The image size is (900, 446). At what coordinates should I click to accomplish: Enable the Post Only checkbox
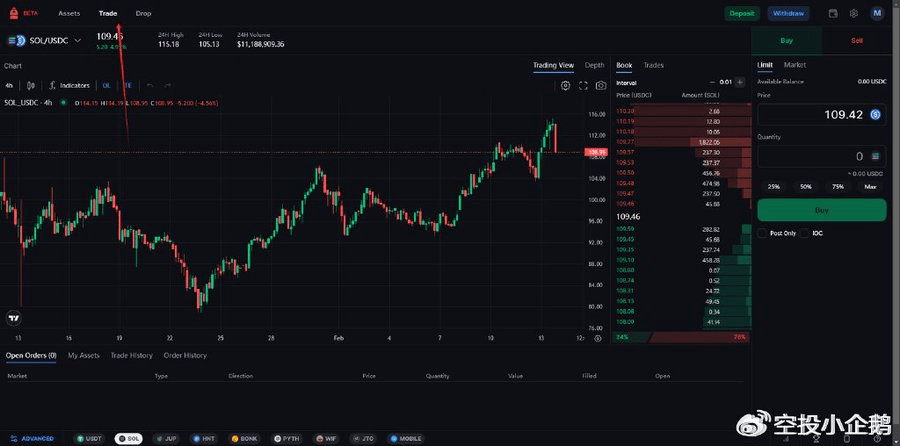(763, 233)
